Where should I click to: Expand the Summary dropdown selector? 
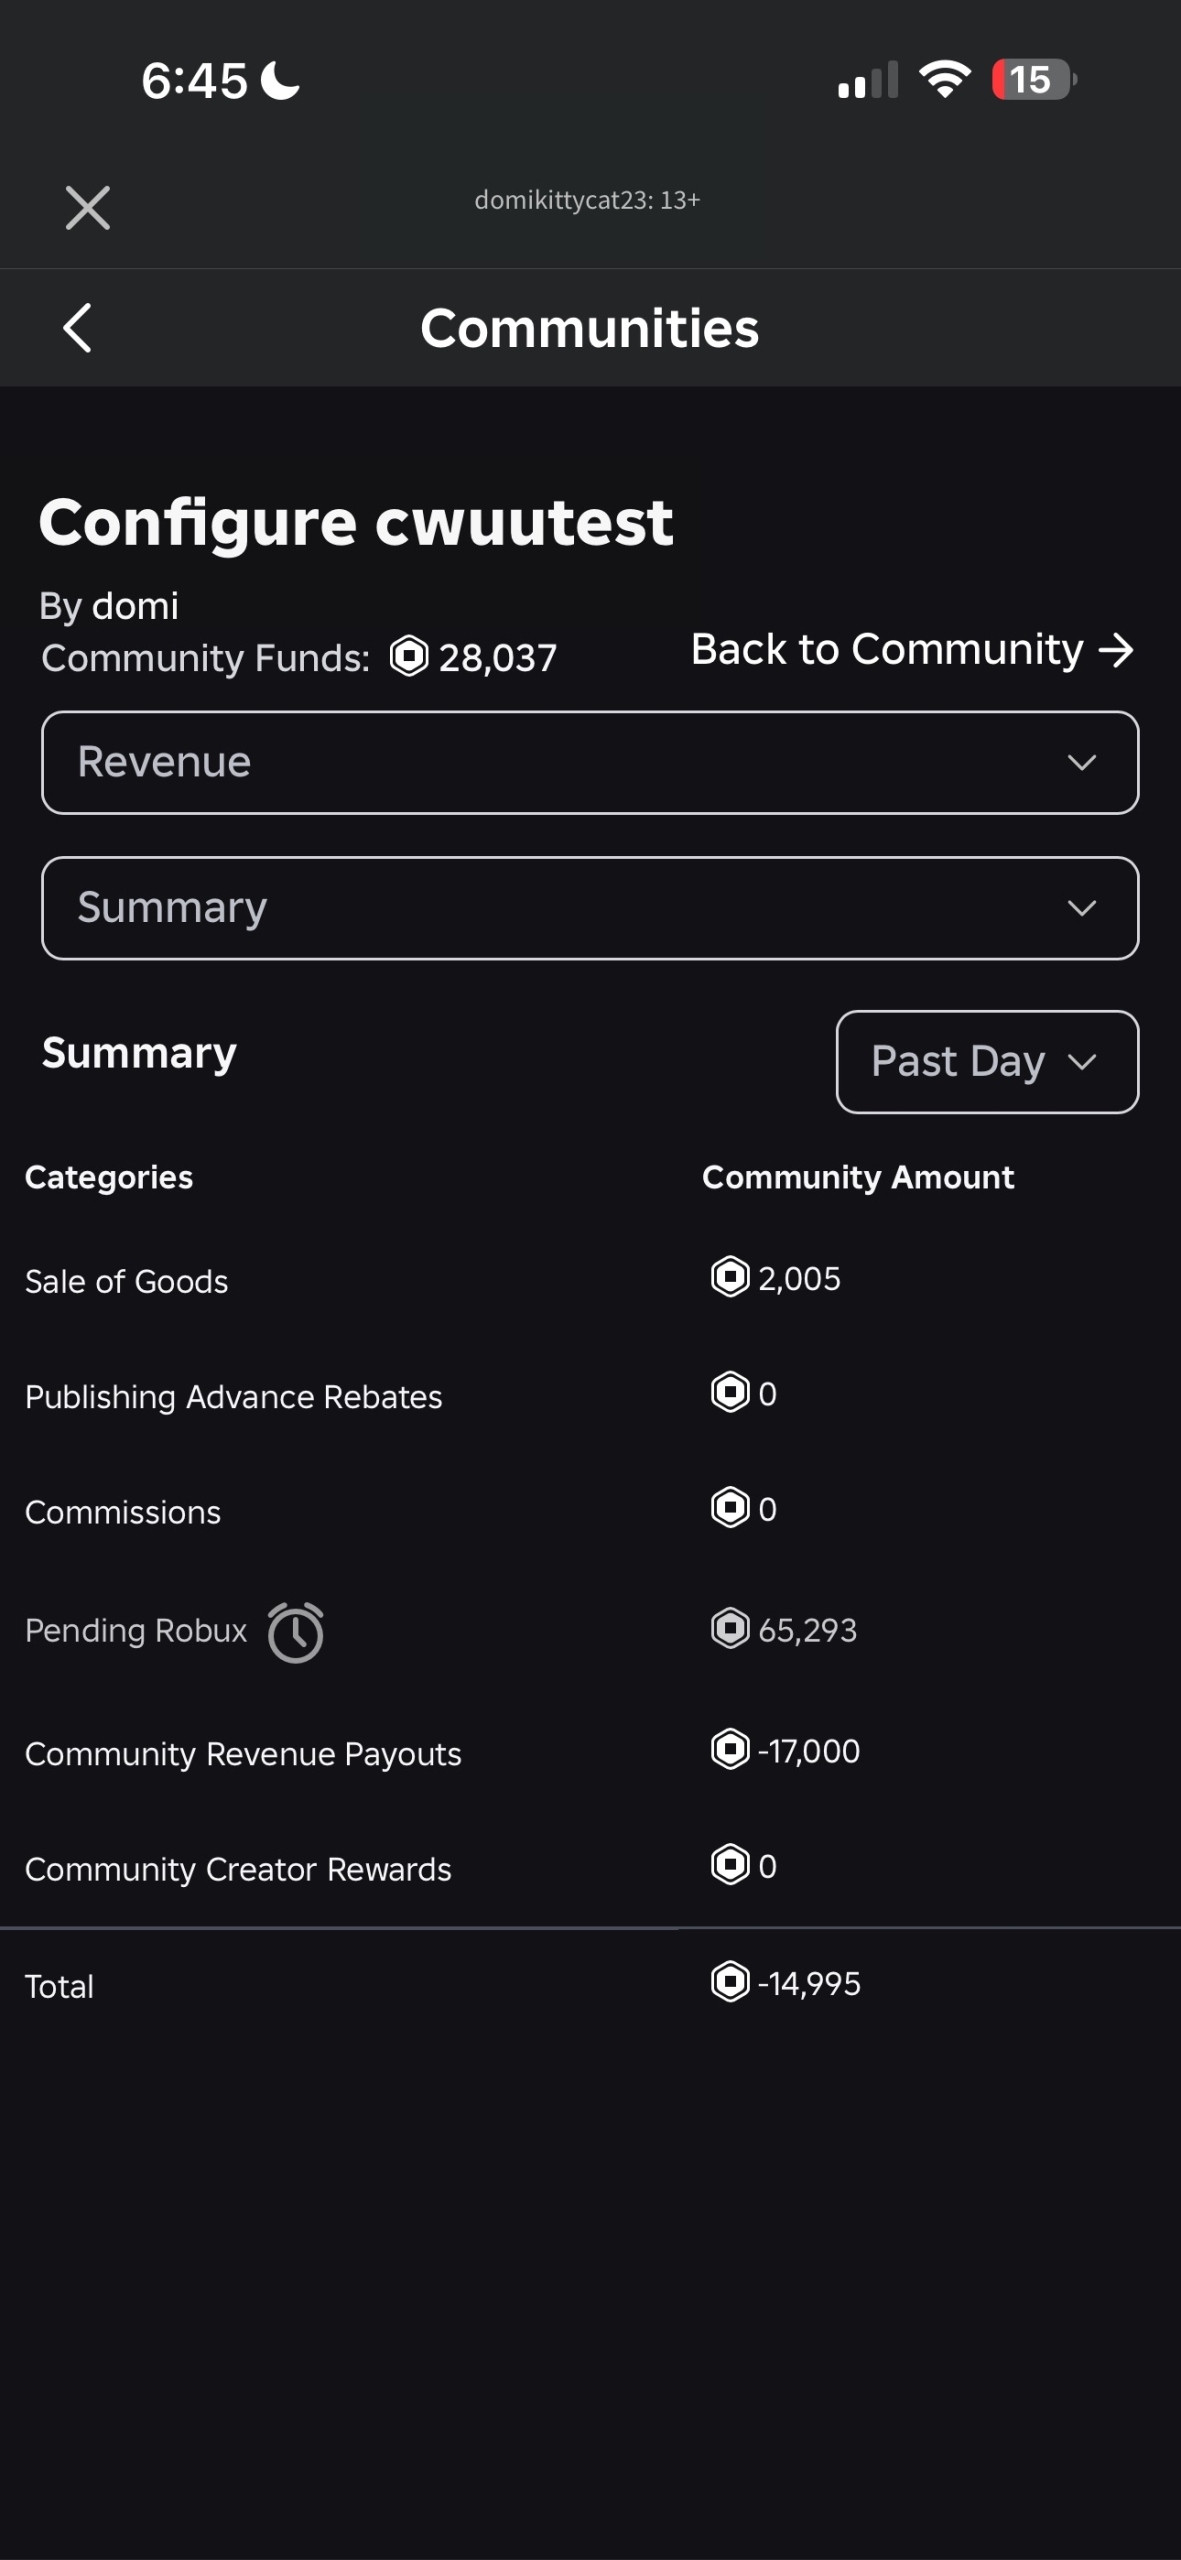click(590, 908)
